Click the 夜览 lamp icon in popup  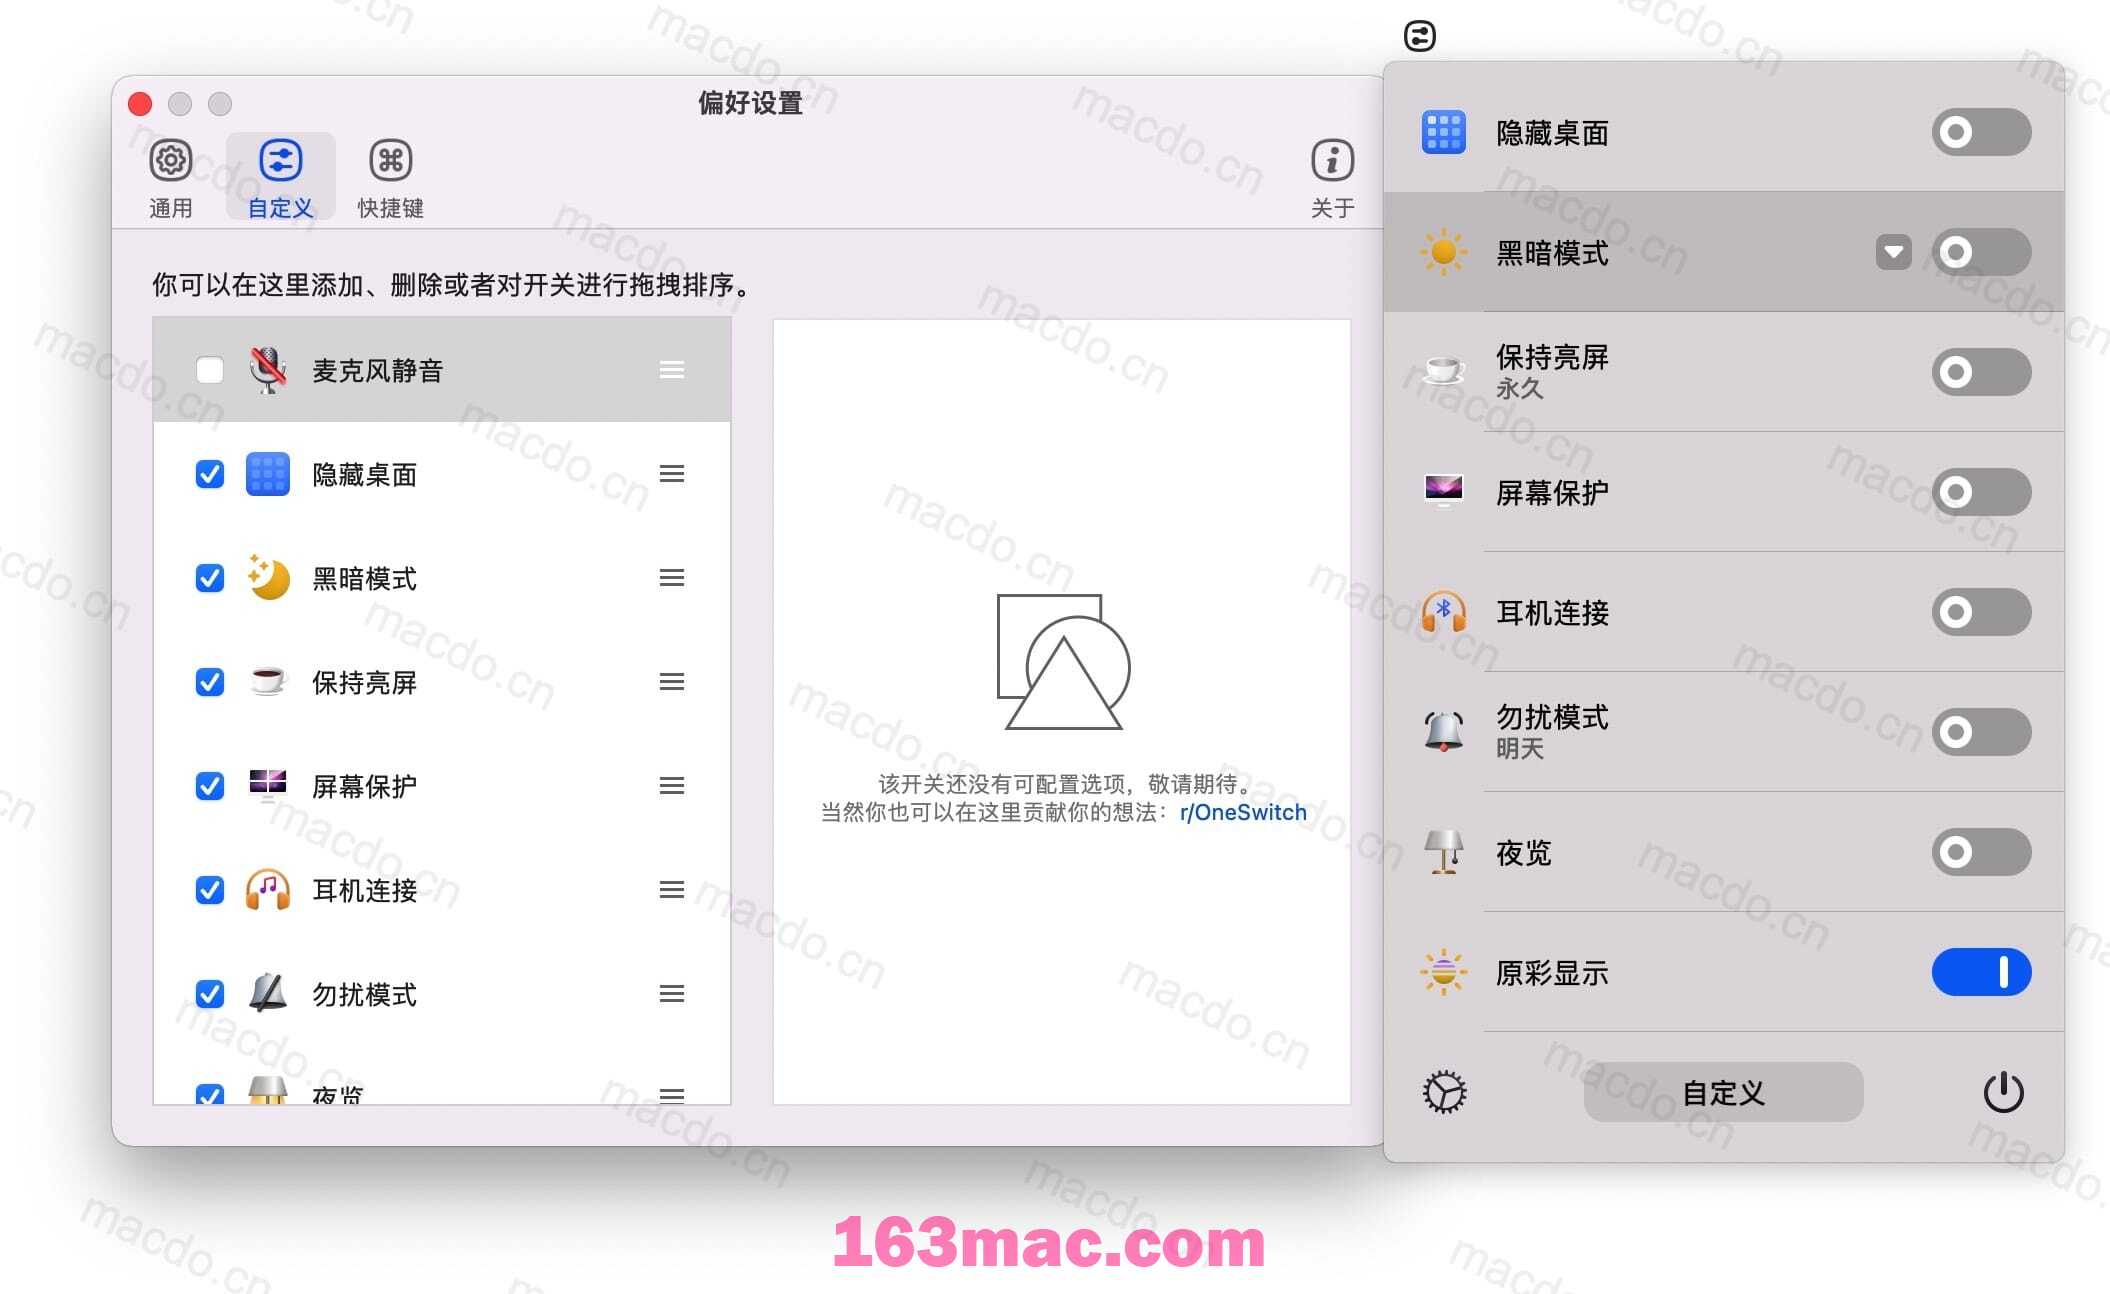tap(1443, 852)
